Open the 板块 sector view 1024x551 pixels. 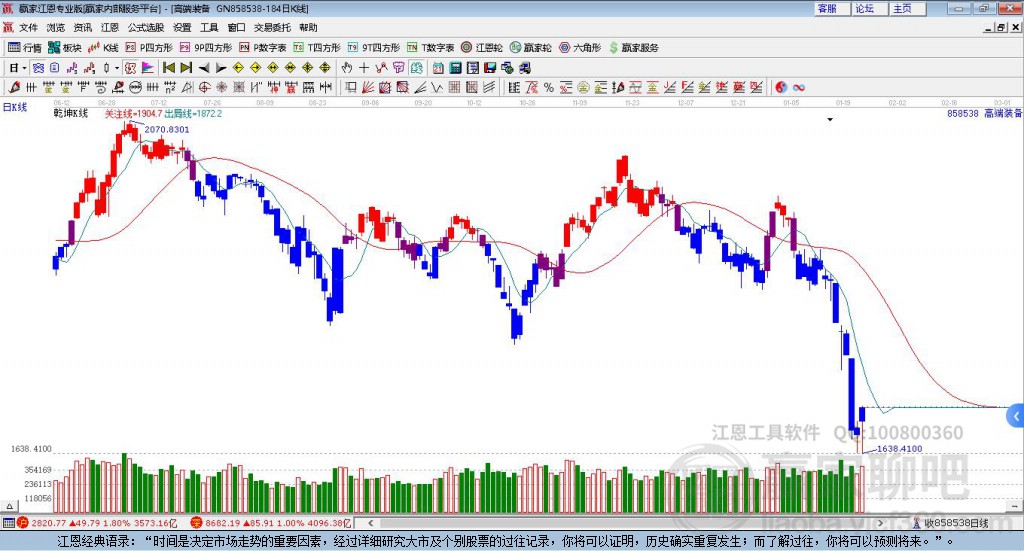[65, 48]
